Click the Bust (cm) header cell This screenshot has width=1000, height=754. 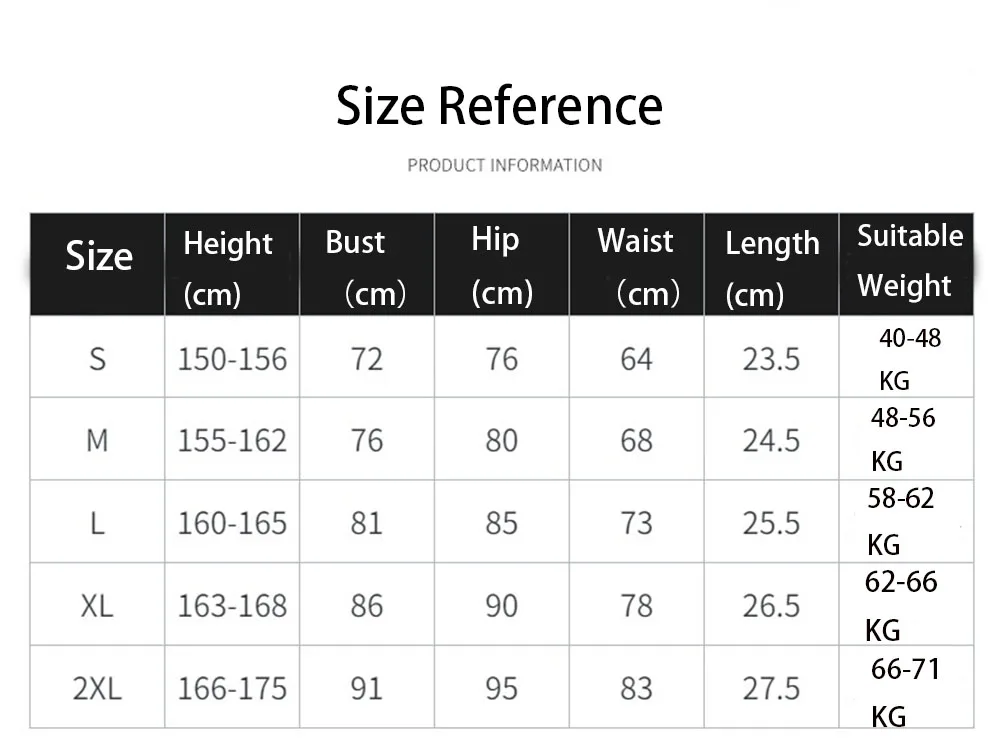367,264
